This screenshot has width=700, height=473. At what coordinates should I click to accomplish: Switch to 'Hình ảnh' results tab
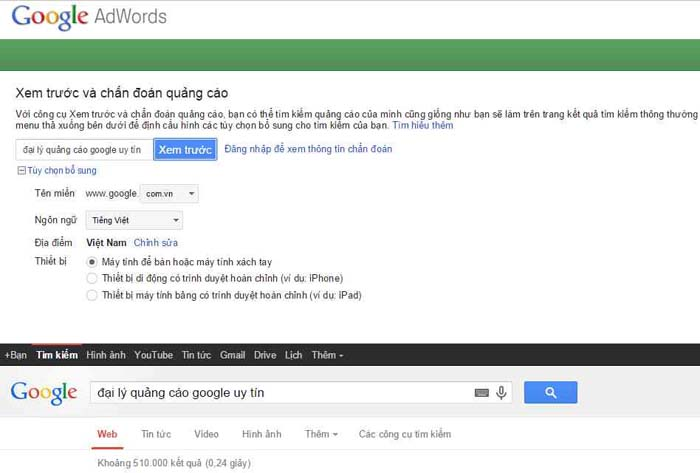pos(262,434)
